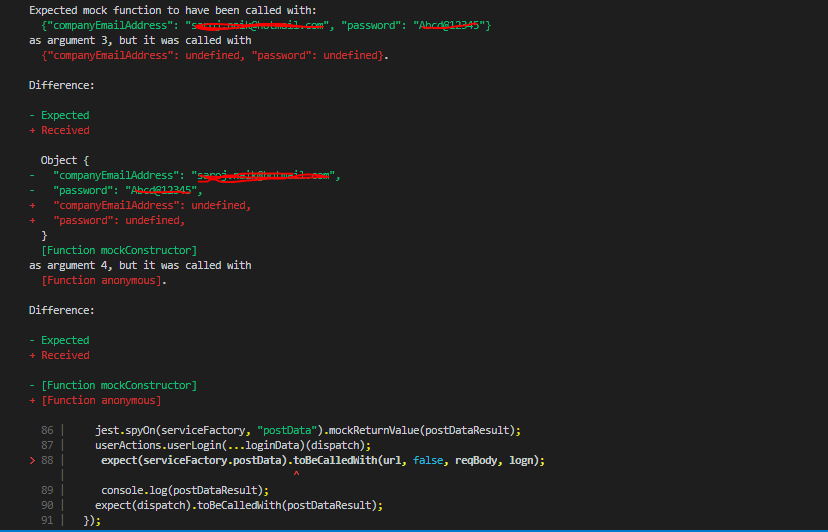
Task: Click the "Expected mock function to have been called with:" line
Action: coord(173,10)
